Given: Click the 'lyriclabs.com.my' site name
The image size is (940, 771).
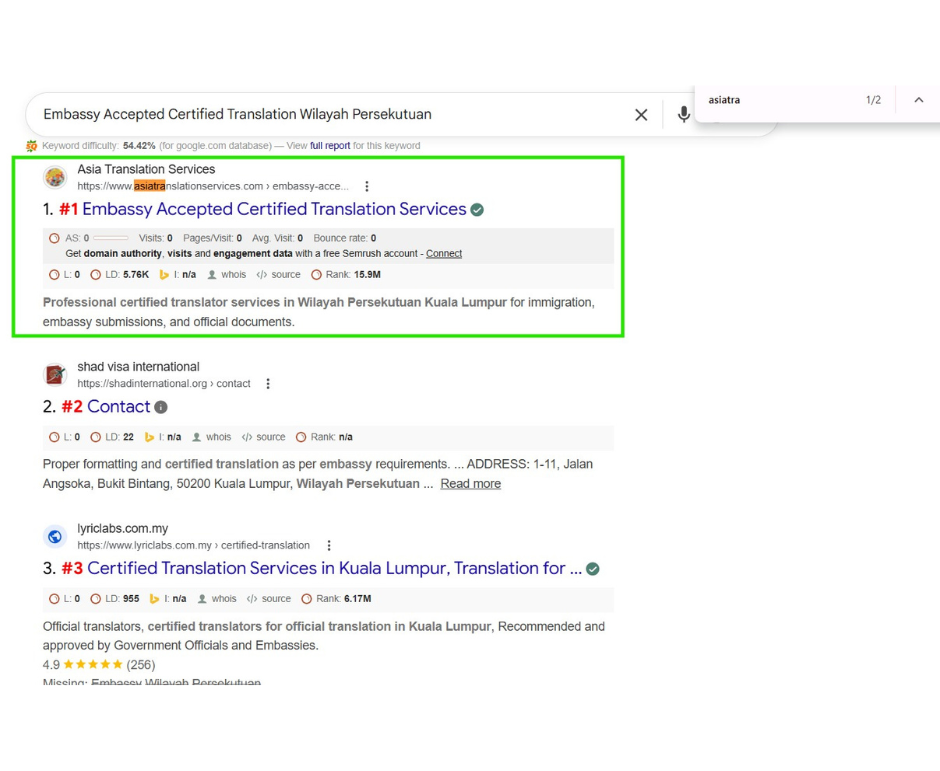Looking at the screenshot, I should (x=122, y=528).
